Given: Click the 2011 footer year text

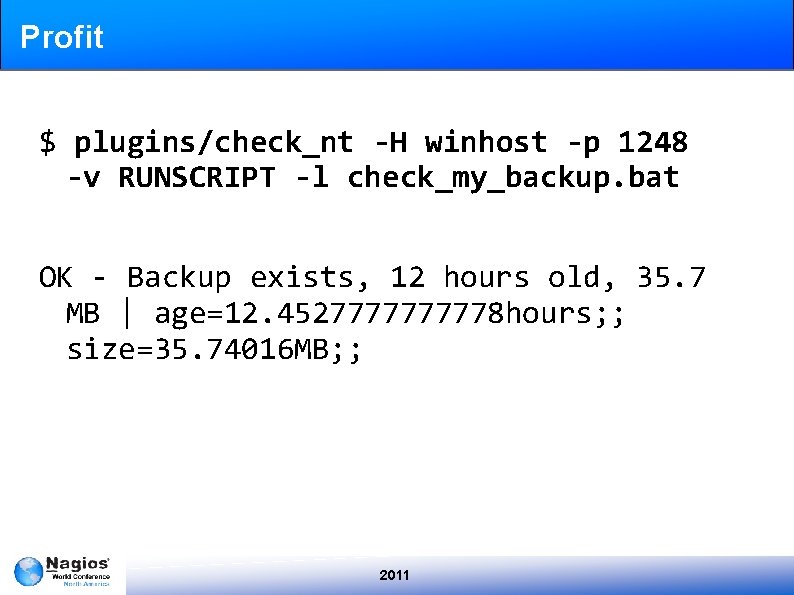Looking at the screenshot, I should tap(394, 575).
